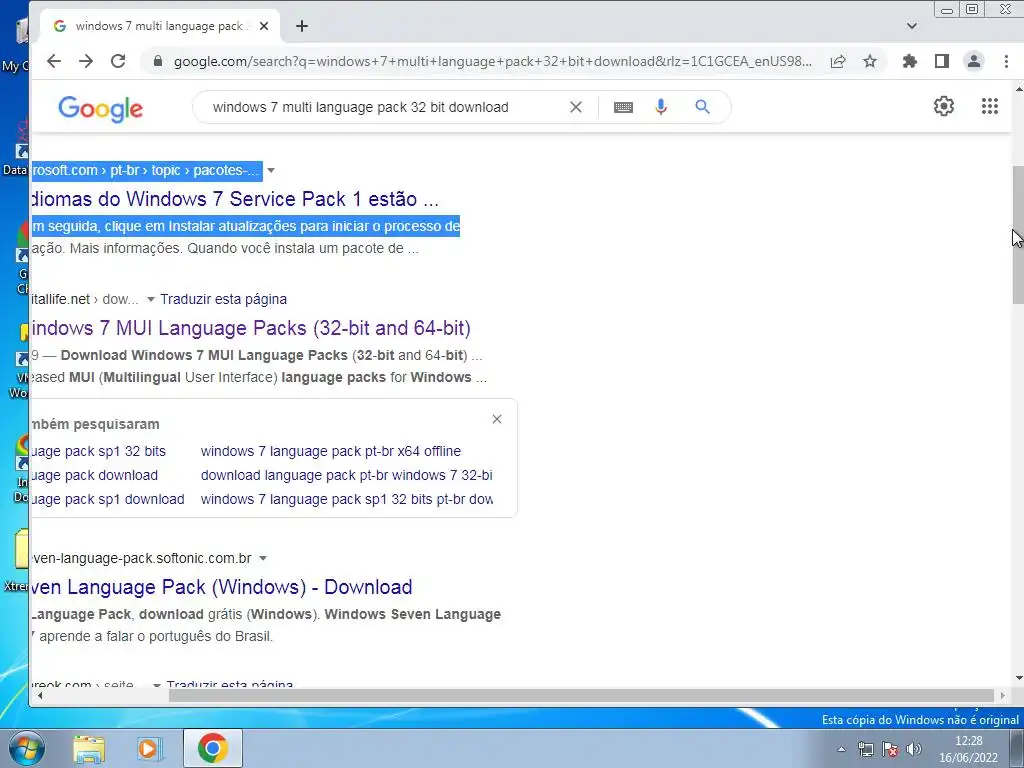This screenshot has width=1024, height=768.
Task: Open the Google apps grid
Action: click(990, 106)
